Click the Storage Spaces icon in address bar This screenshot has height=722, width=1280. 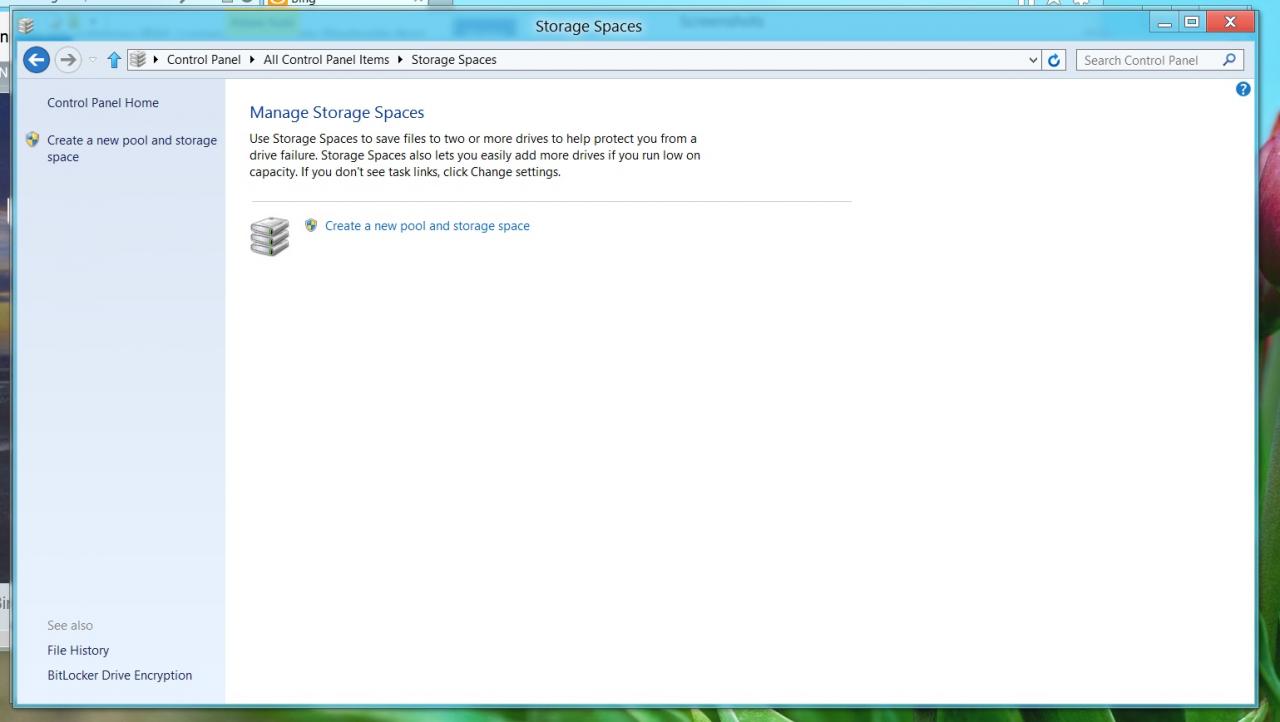(x=138, y=60)
